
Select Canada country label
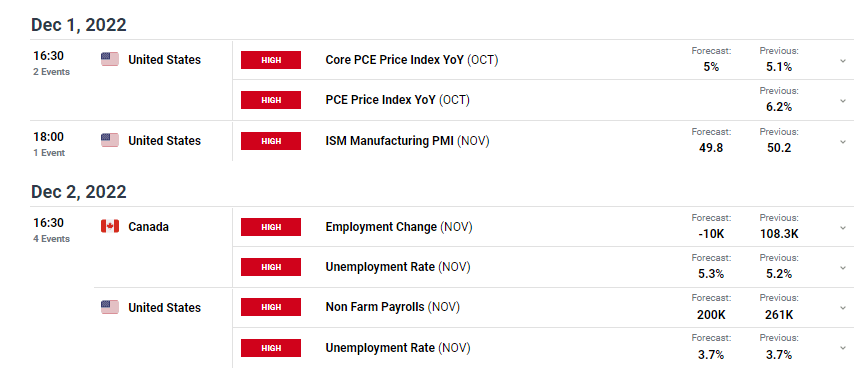pos(148,227)
